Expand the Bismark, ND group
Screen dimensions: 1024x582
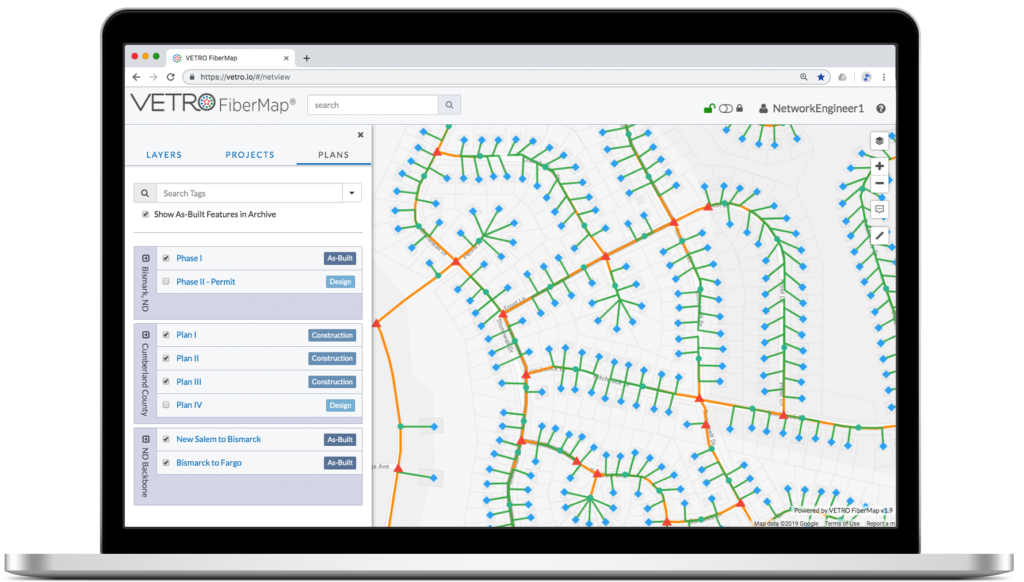click(x=146, y=259)
